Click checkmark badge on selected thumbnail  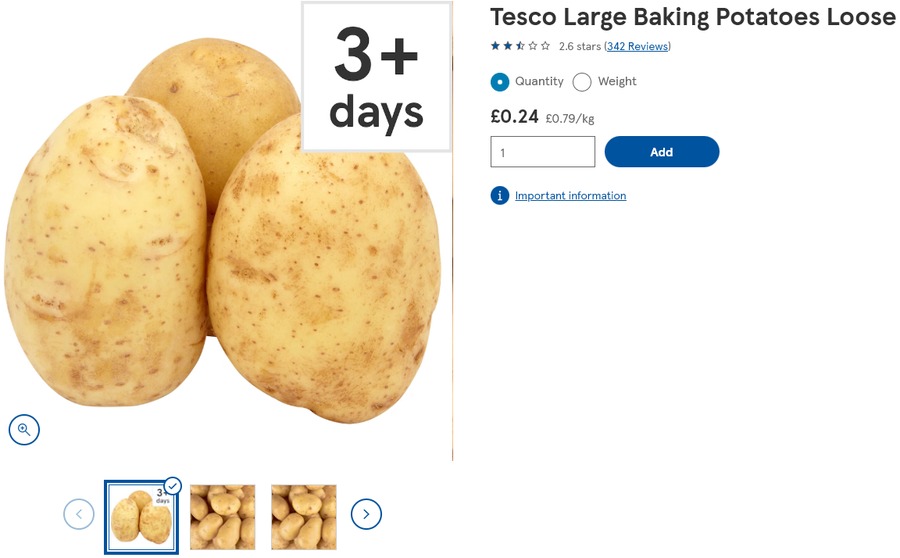(x=172, y=486)
